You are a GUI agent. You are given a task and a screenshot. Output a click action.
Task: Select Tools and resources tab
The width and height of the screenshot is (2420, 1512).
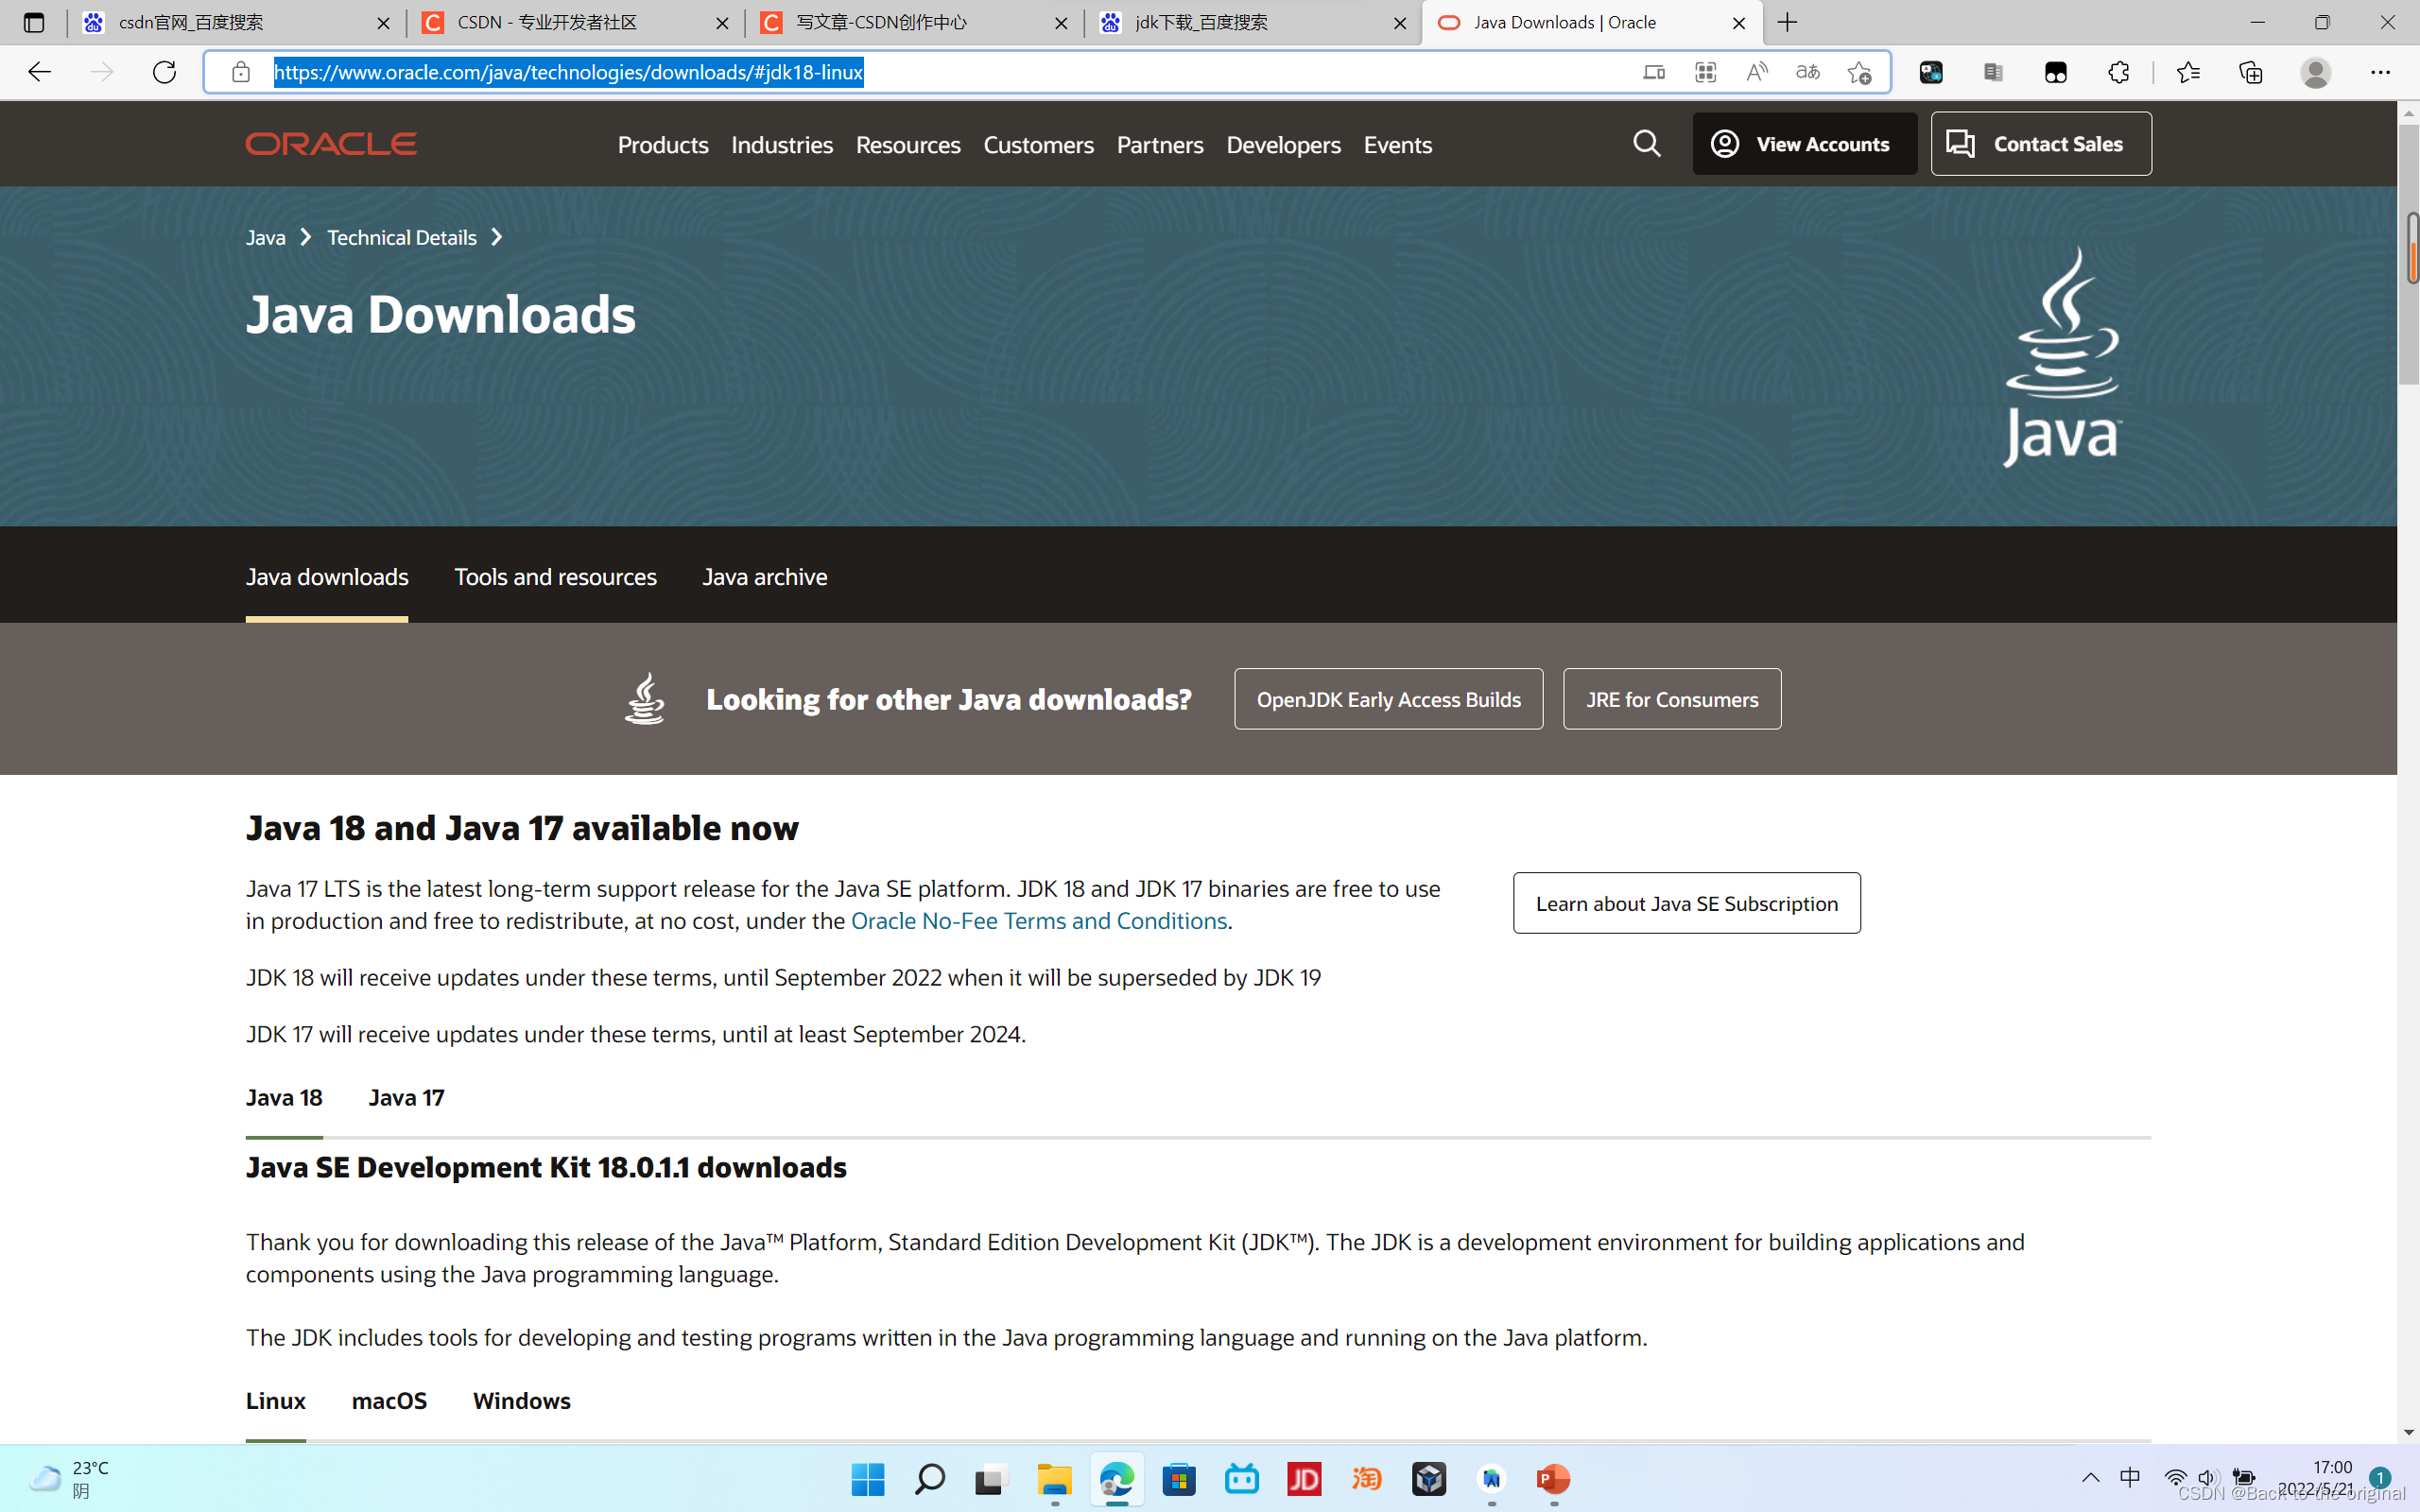555,577
